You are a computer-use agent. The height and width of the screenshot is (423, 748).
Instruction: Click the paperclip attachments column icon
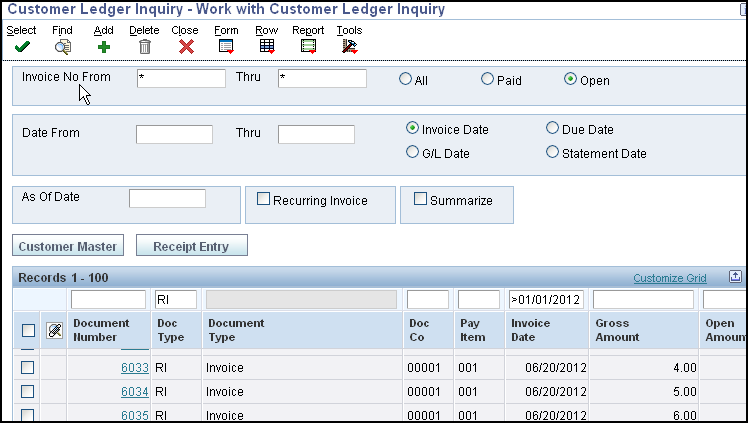coord(54,330)
